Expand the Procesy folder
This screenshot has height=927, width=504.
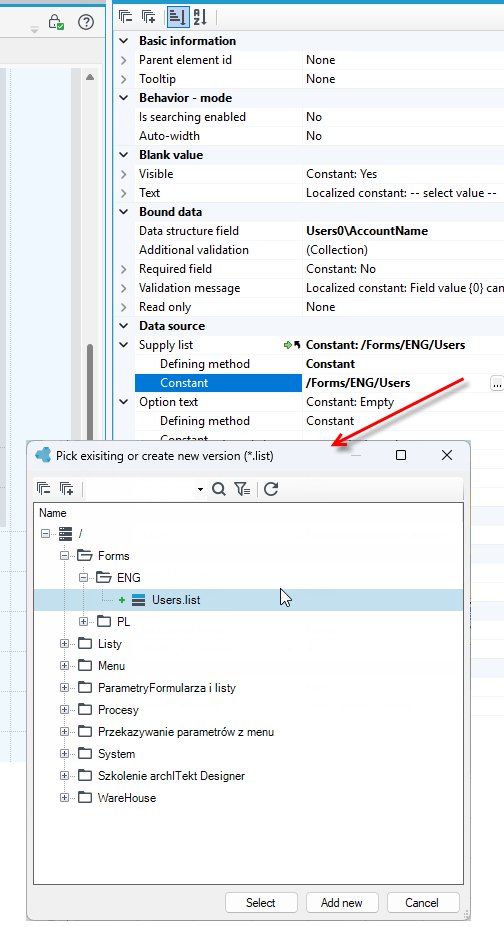pos(64,709)
